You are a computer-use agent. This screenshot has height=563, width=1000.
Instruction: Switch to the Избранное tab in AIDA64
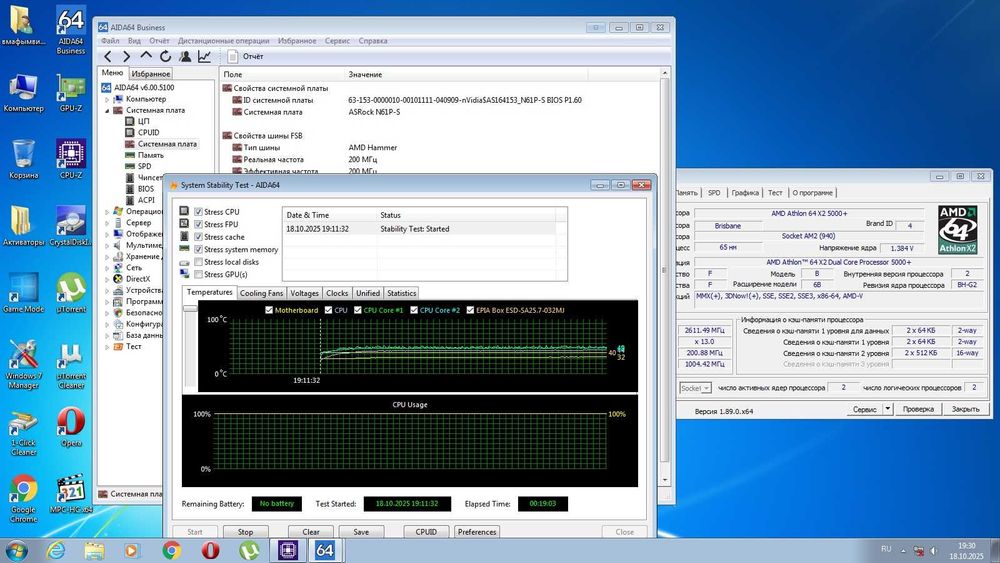[x=151, y=74]
